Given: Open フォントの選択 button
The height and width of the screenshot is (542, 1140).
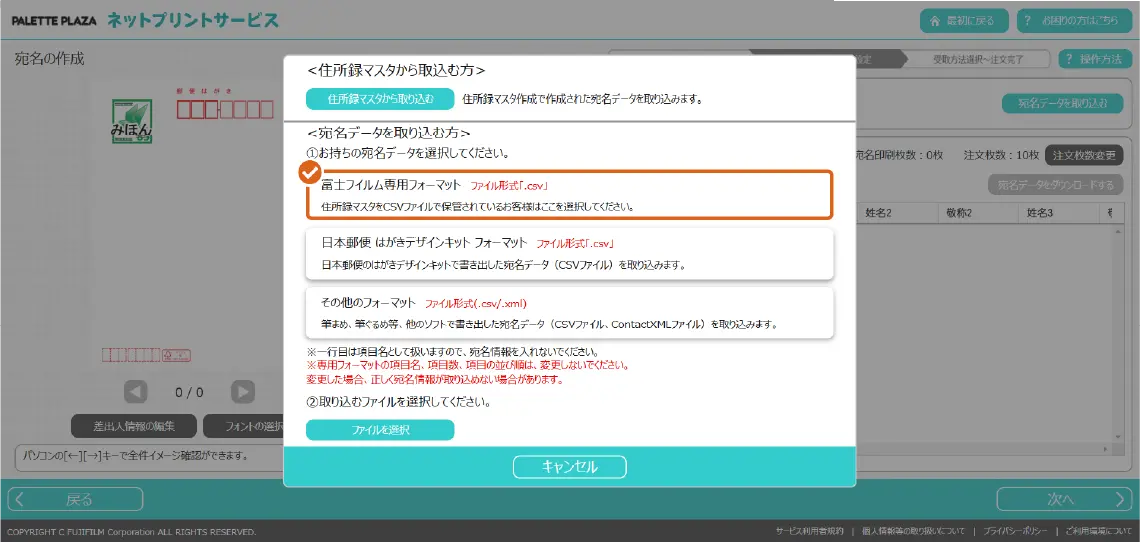Looking at the screenshot, I should point(244,426).
